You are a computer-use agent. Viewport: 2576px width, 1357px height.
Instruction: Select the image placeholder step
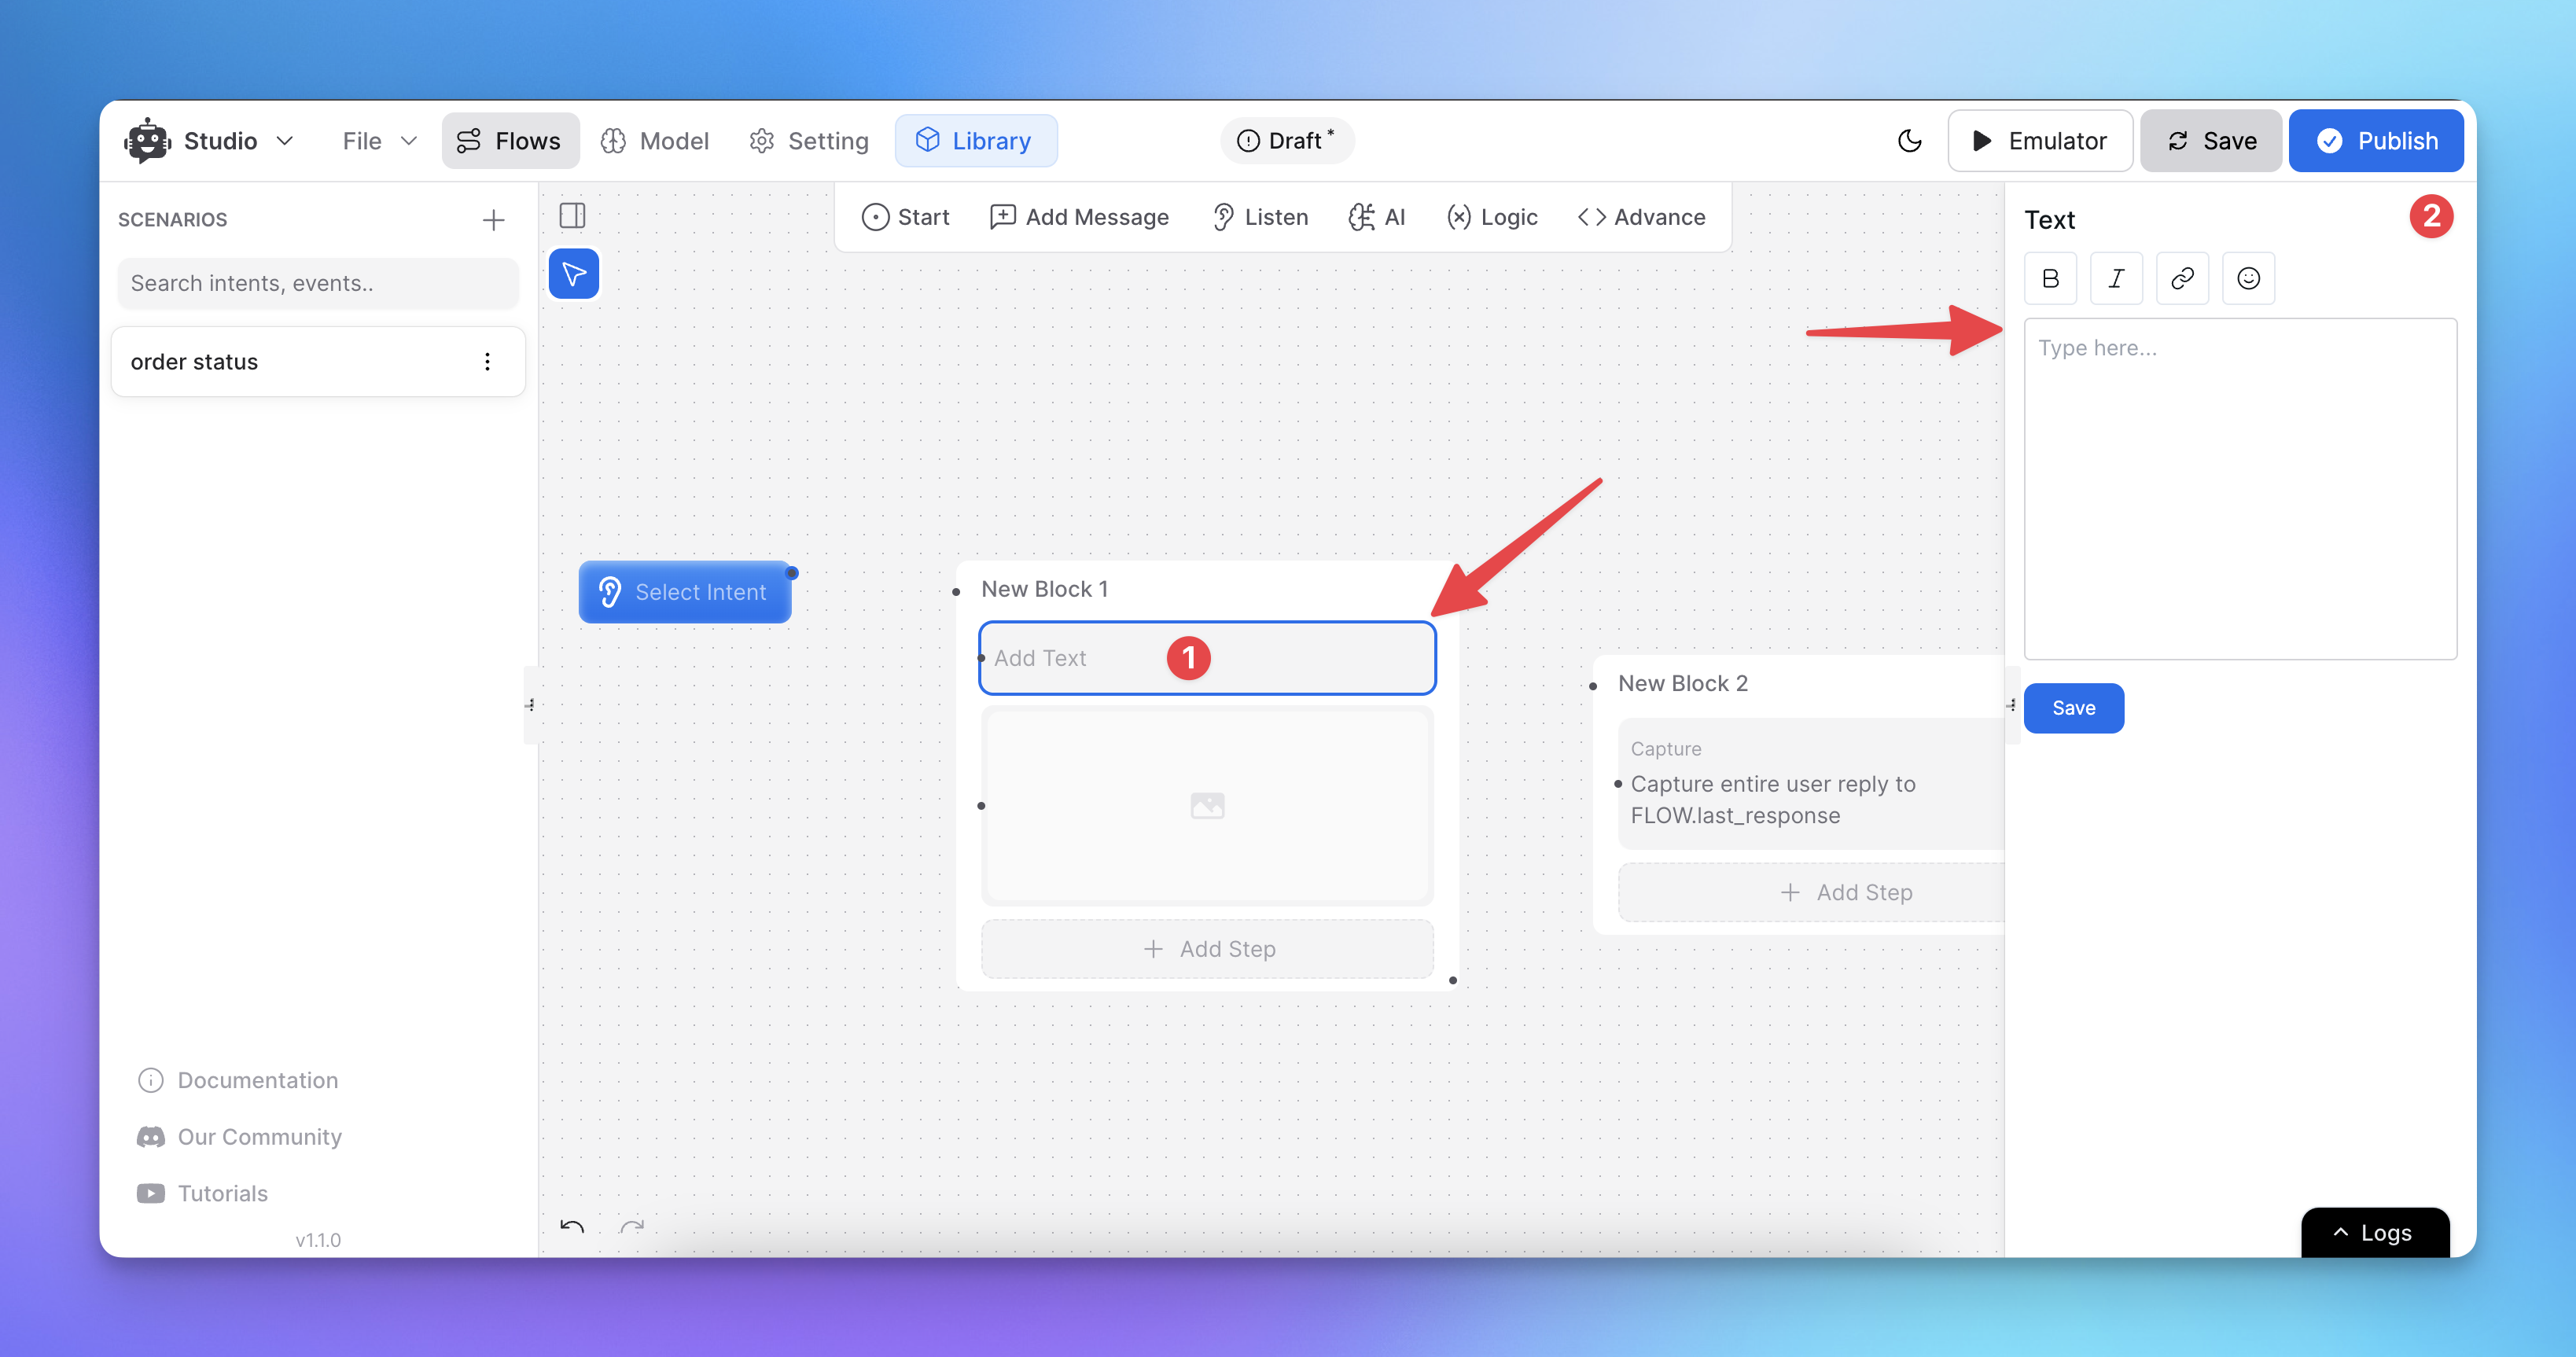(x=1207, y=805)
